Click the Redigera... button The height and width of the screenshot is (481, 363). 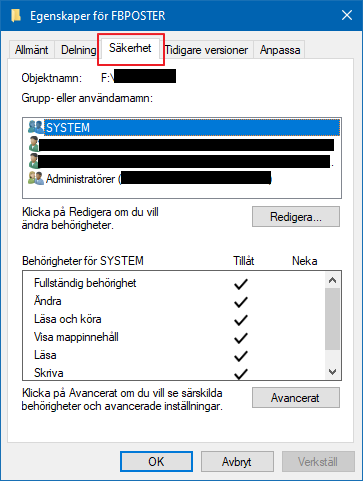coord(296,217)
